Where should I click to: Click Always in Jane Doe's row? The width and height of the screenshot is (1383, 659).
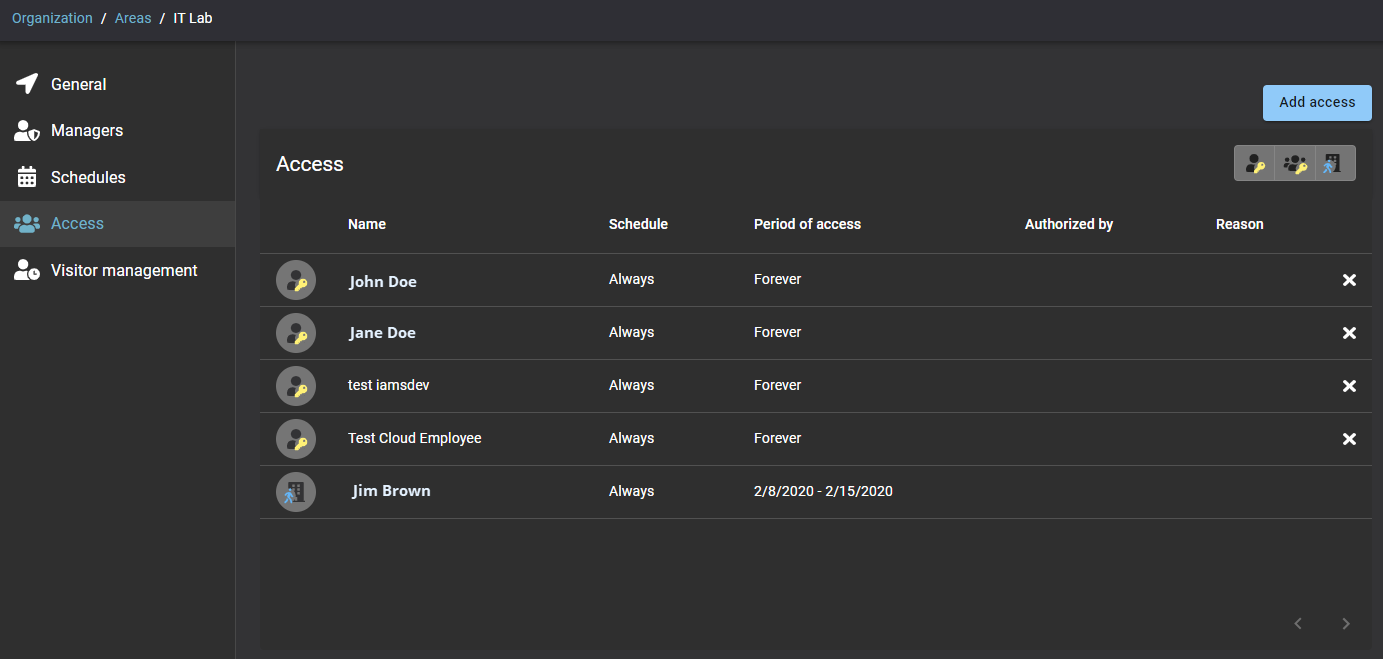coord(632,332)
